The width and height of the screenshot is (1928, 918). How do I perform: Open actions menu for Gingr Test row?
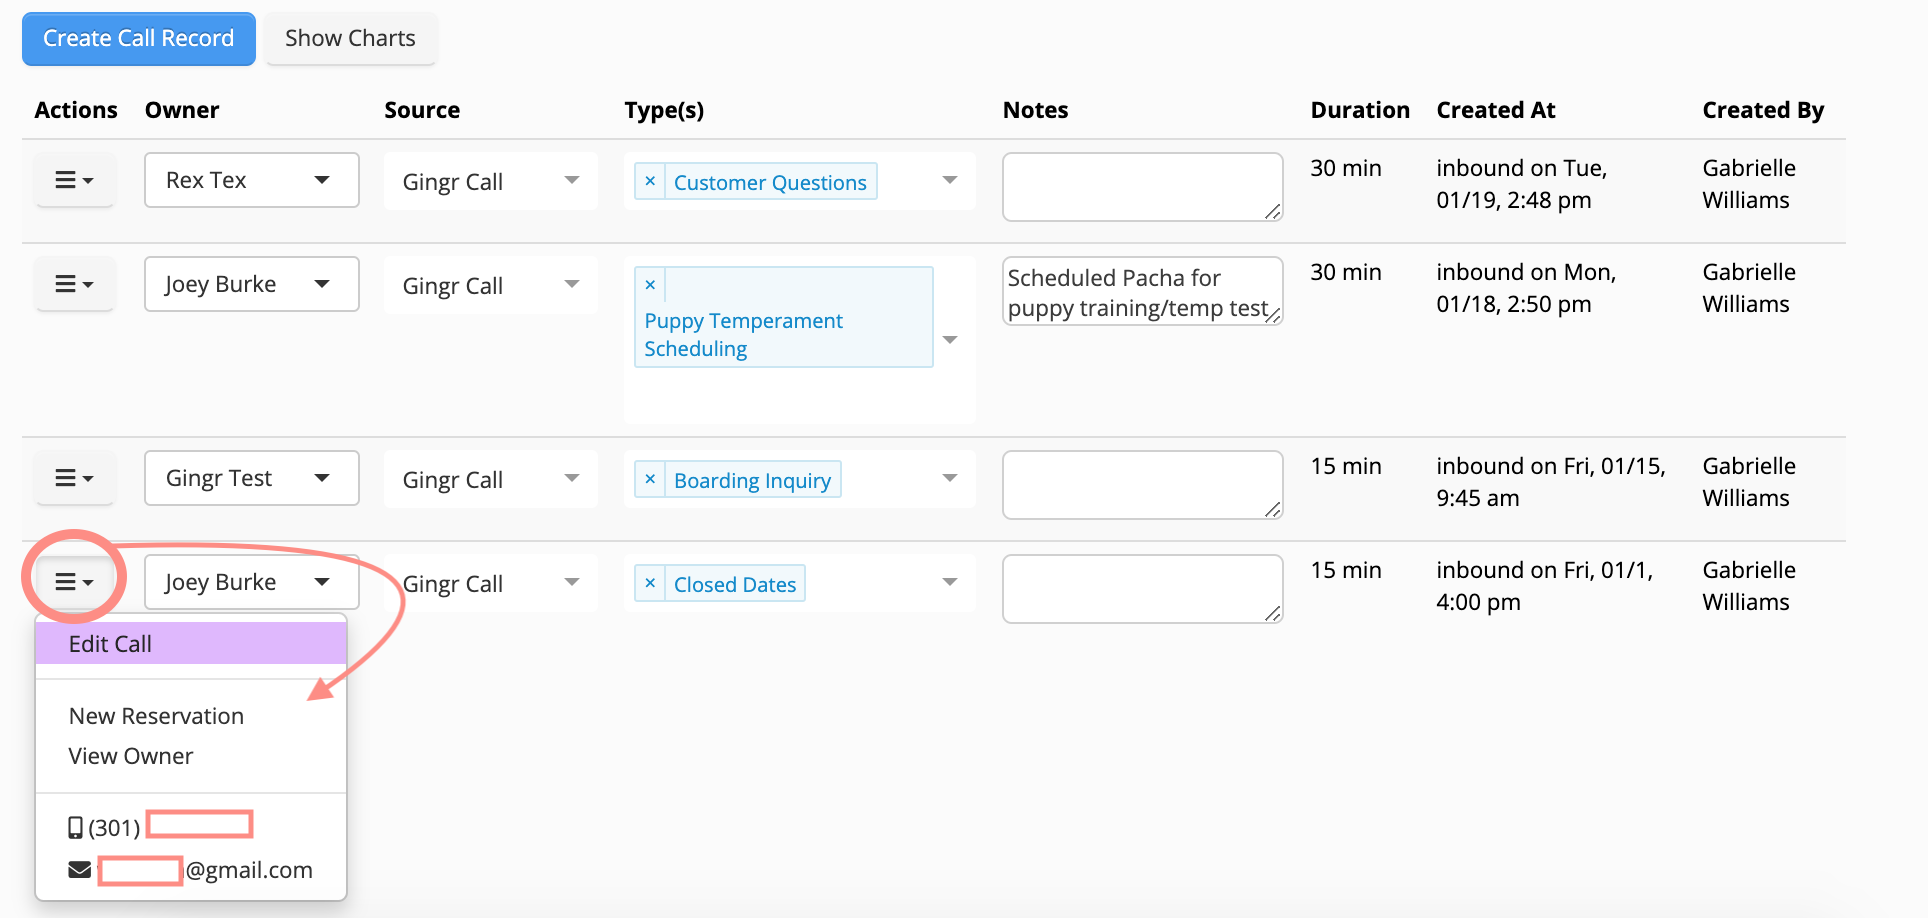click(x=74, y=478)
